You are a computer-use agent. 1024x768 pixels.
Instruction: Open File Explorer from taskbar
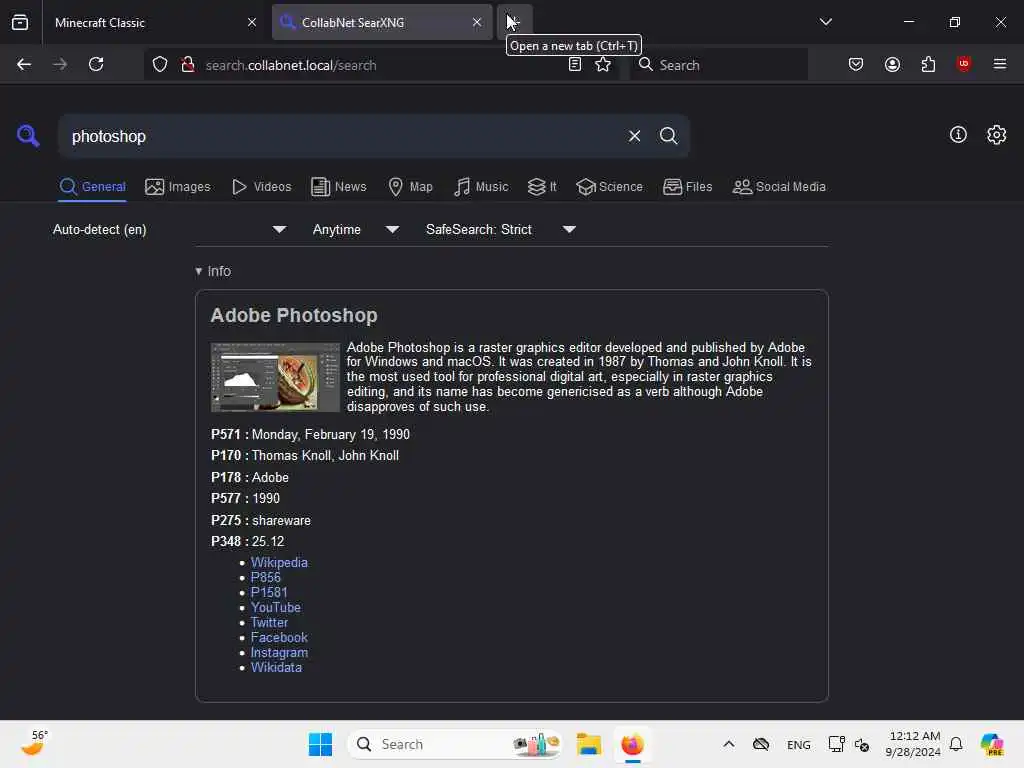[x=588, y=744]
